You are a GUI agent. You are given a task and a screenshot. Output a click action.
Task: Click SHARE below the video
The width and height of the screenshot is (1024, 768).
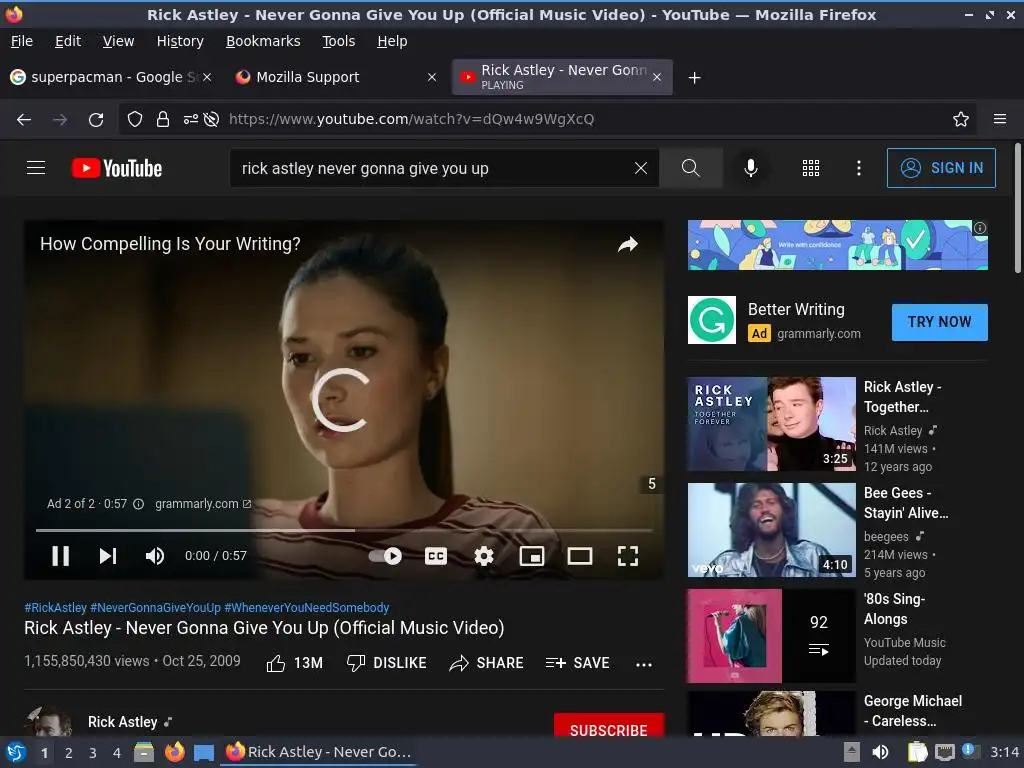pyautogui.click(x=487, y=663)
